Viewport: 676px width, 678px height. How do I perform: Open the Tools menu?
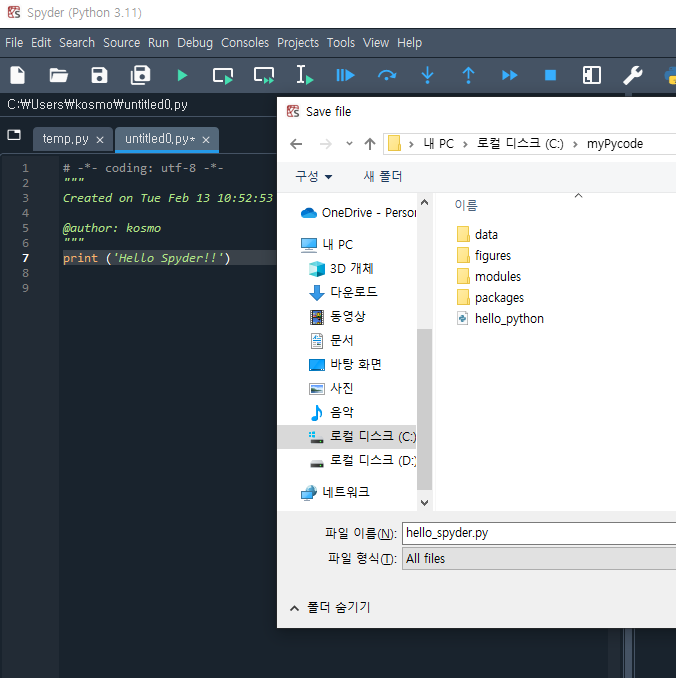point(341,43)
